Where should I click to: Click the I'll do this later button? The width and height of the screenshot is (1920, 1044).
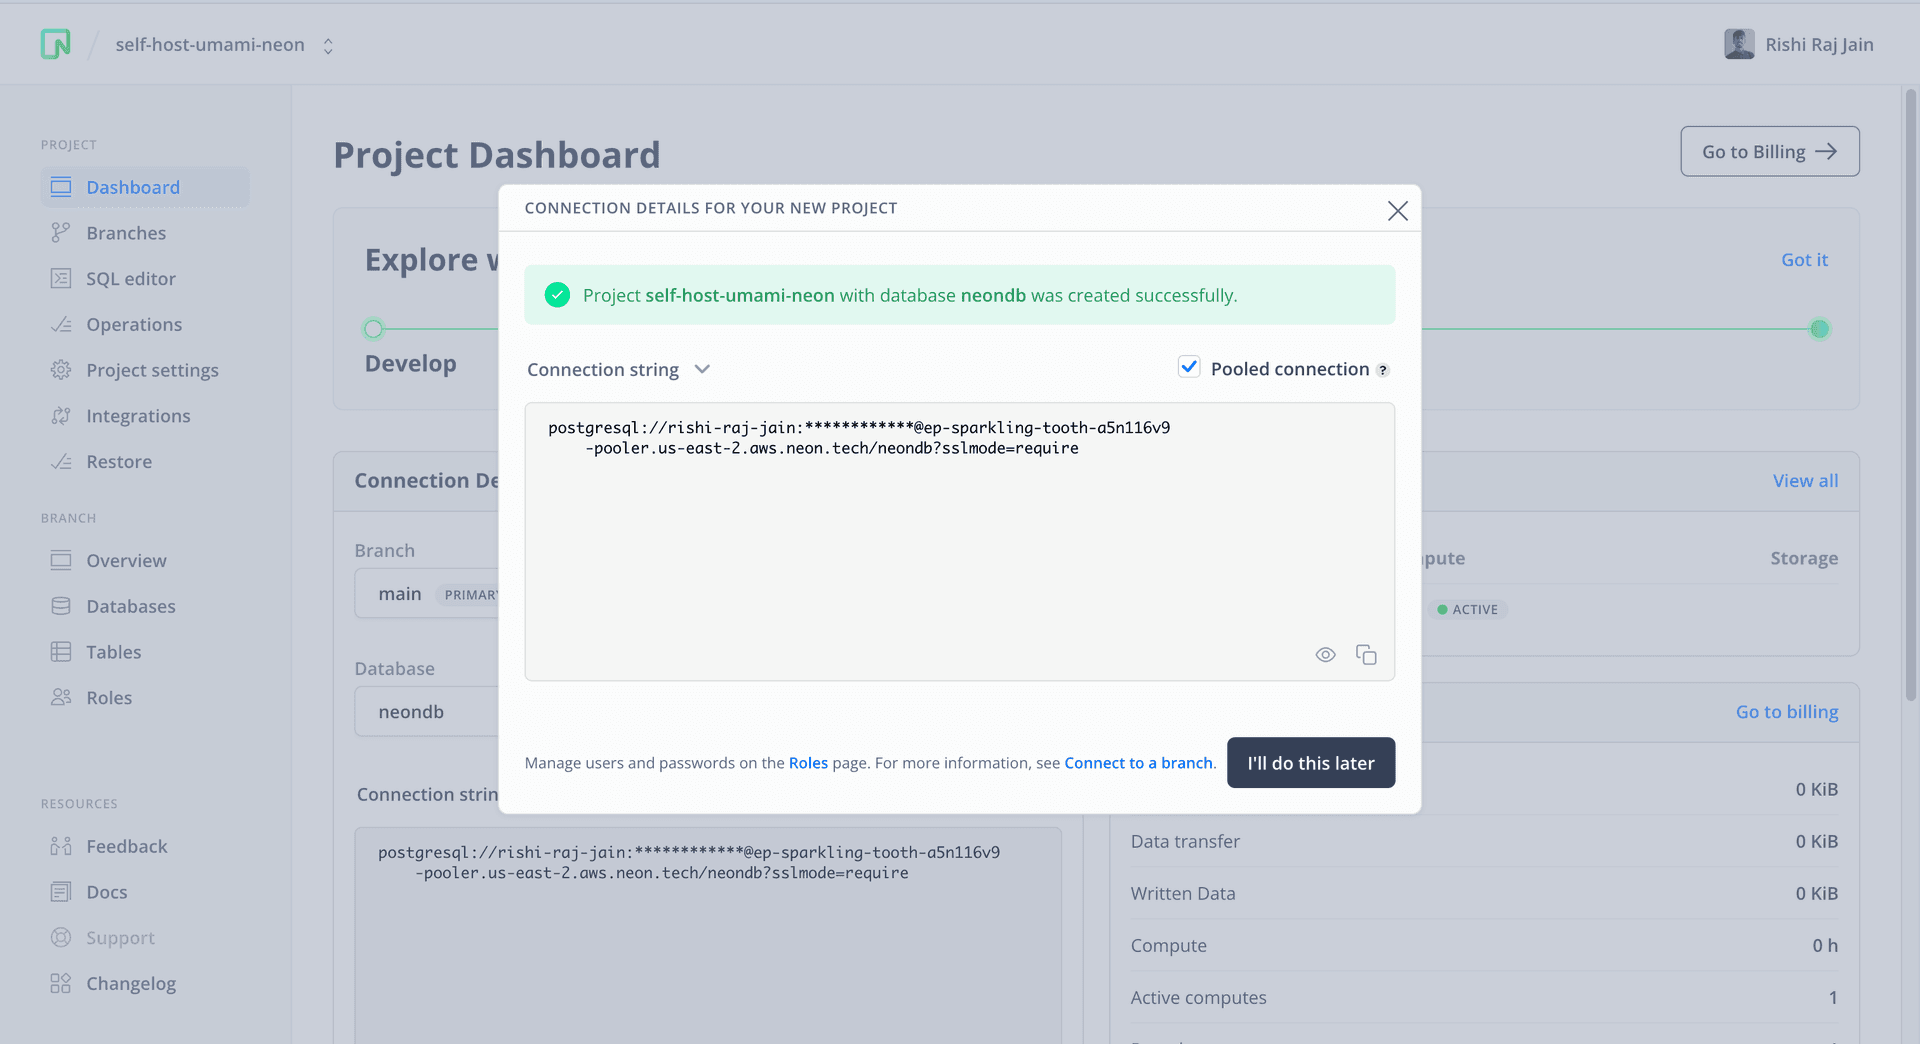point(1310,763)
